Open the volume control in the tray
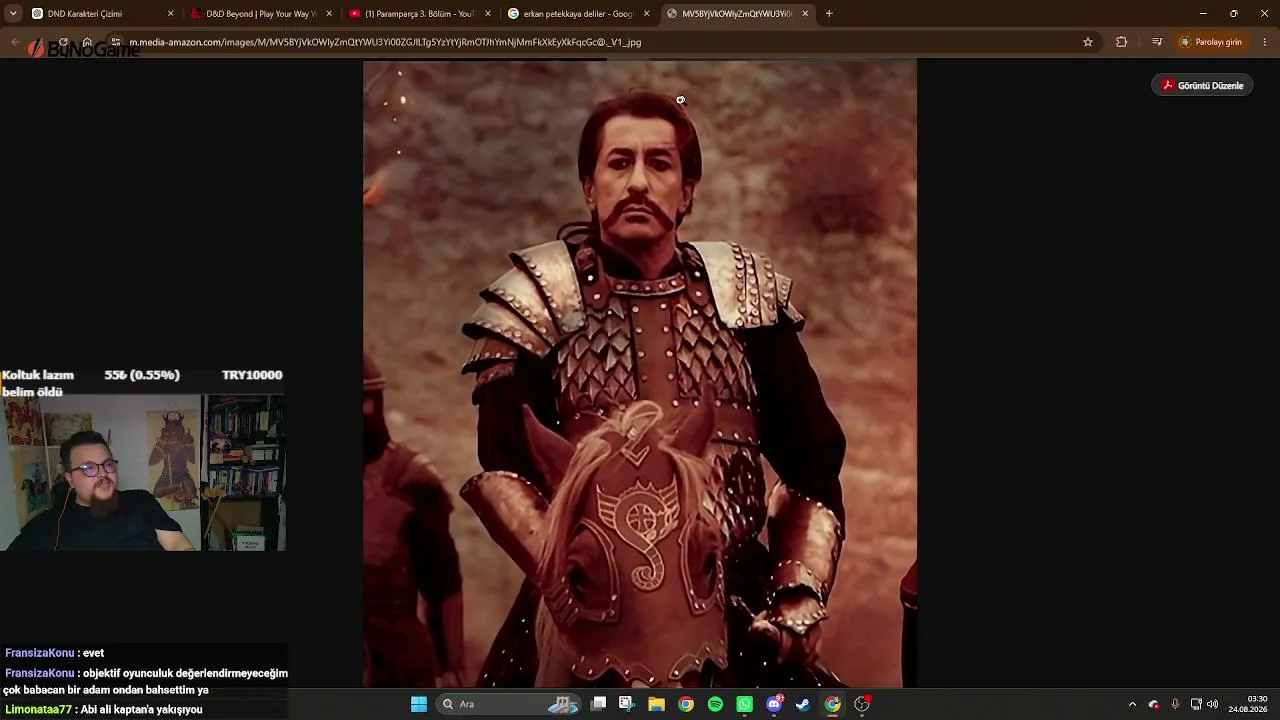Viewport: 1280px width, 720px height. pyautogui.click(x=1213, y=704)
